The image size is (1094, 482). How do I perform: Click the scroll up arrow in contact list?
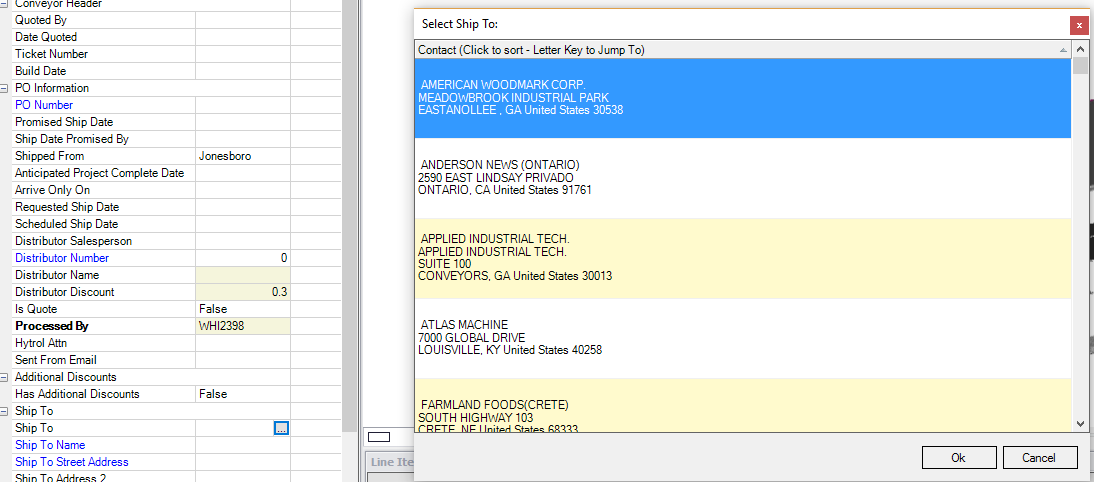(x=1080, y=50)
